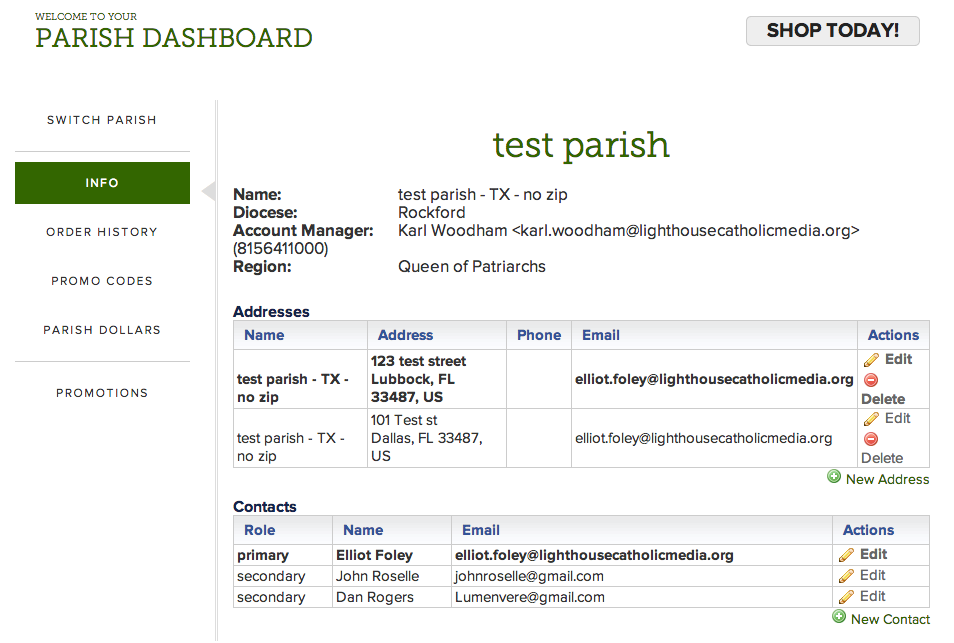Click the green plus New Contact icon

tap(839, 617)
